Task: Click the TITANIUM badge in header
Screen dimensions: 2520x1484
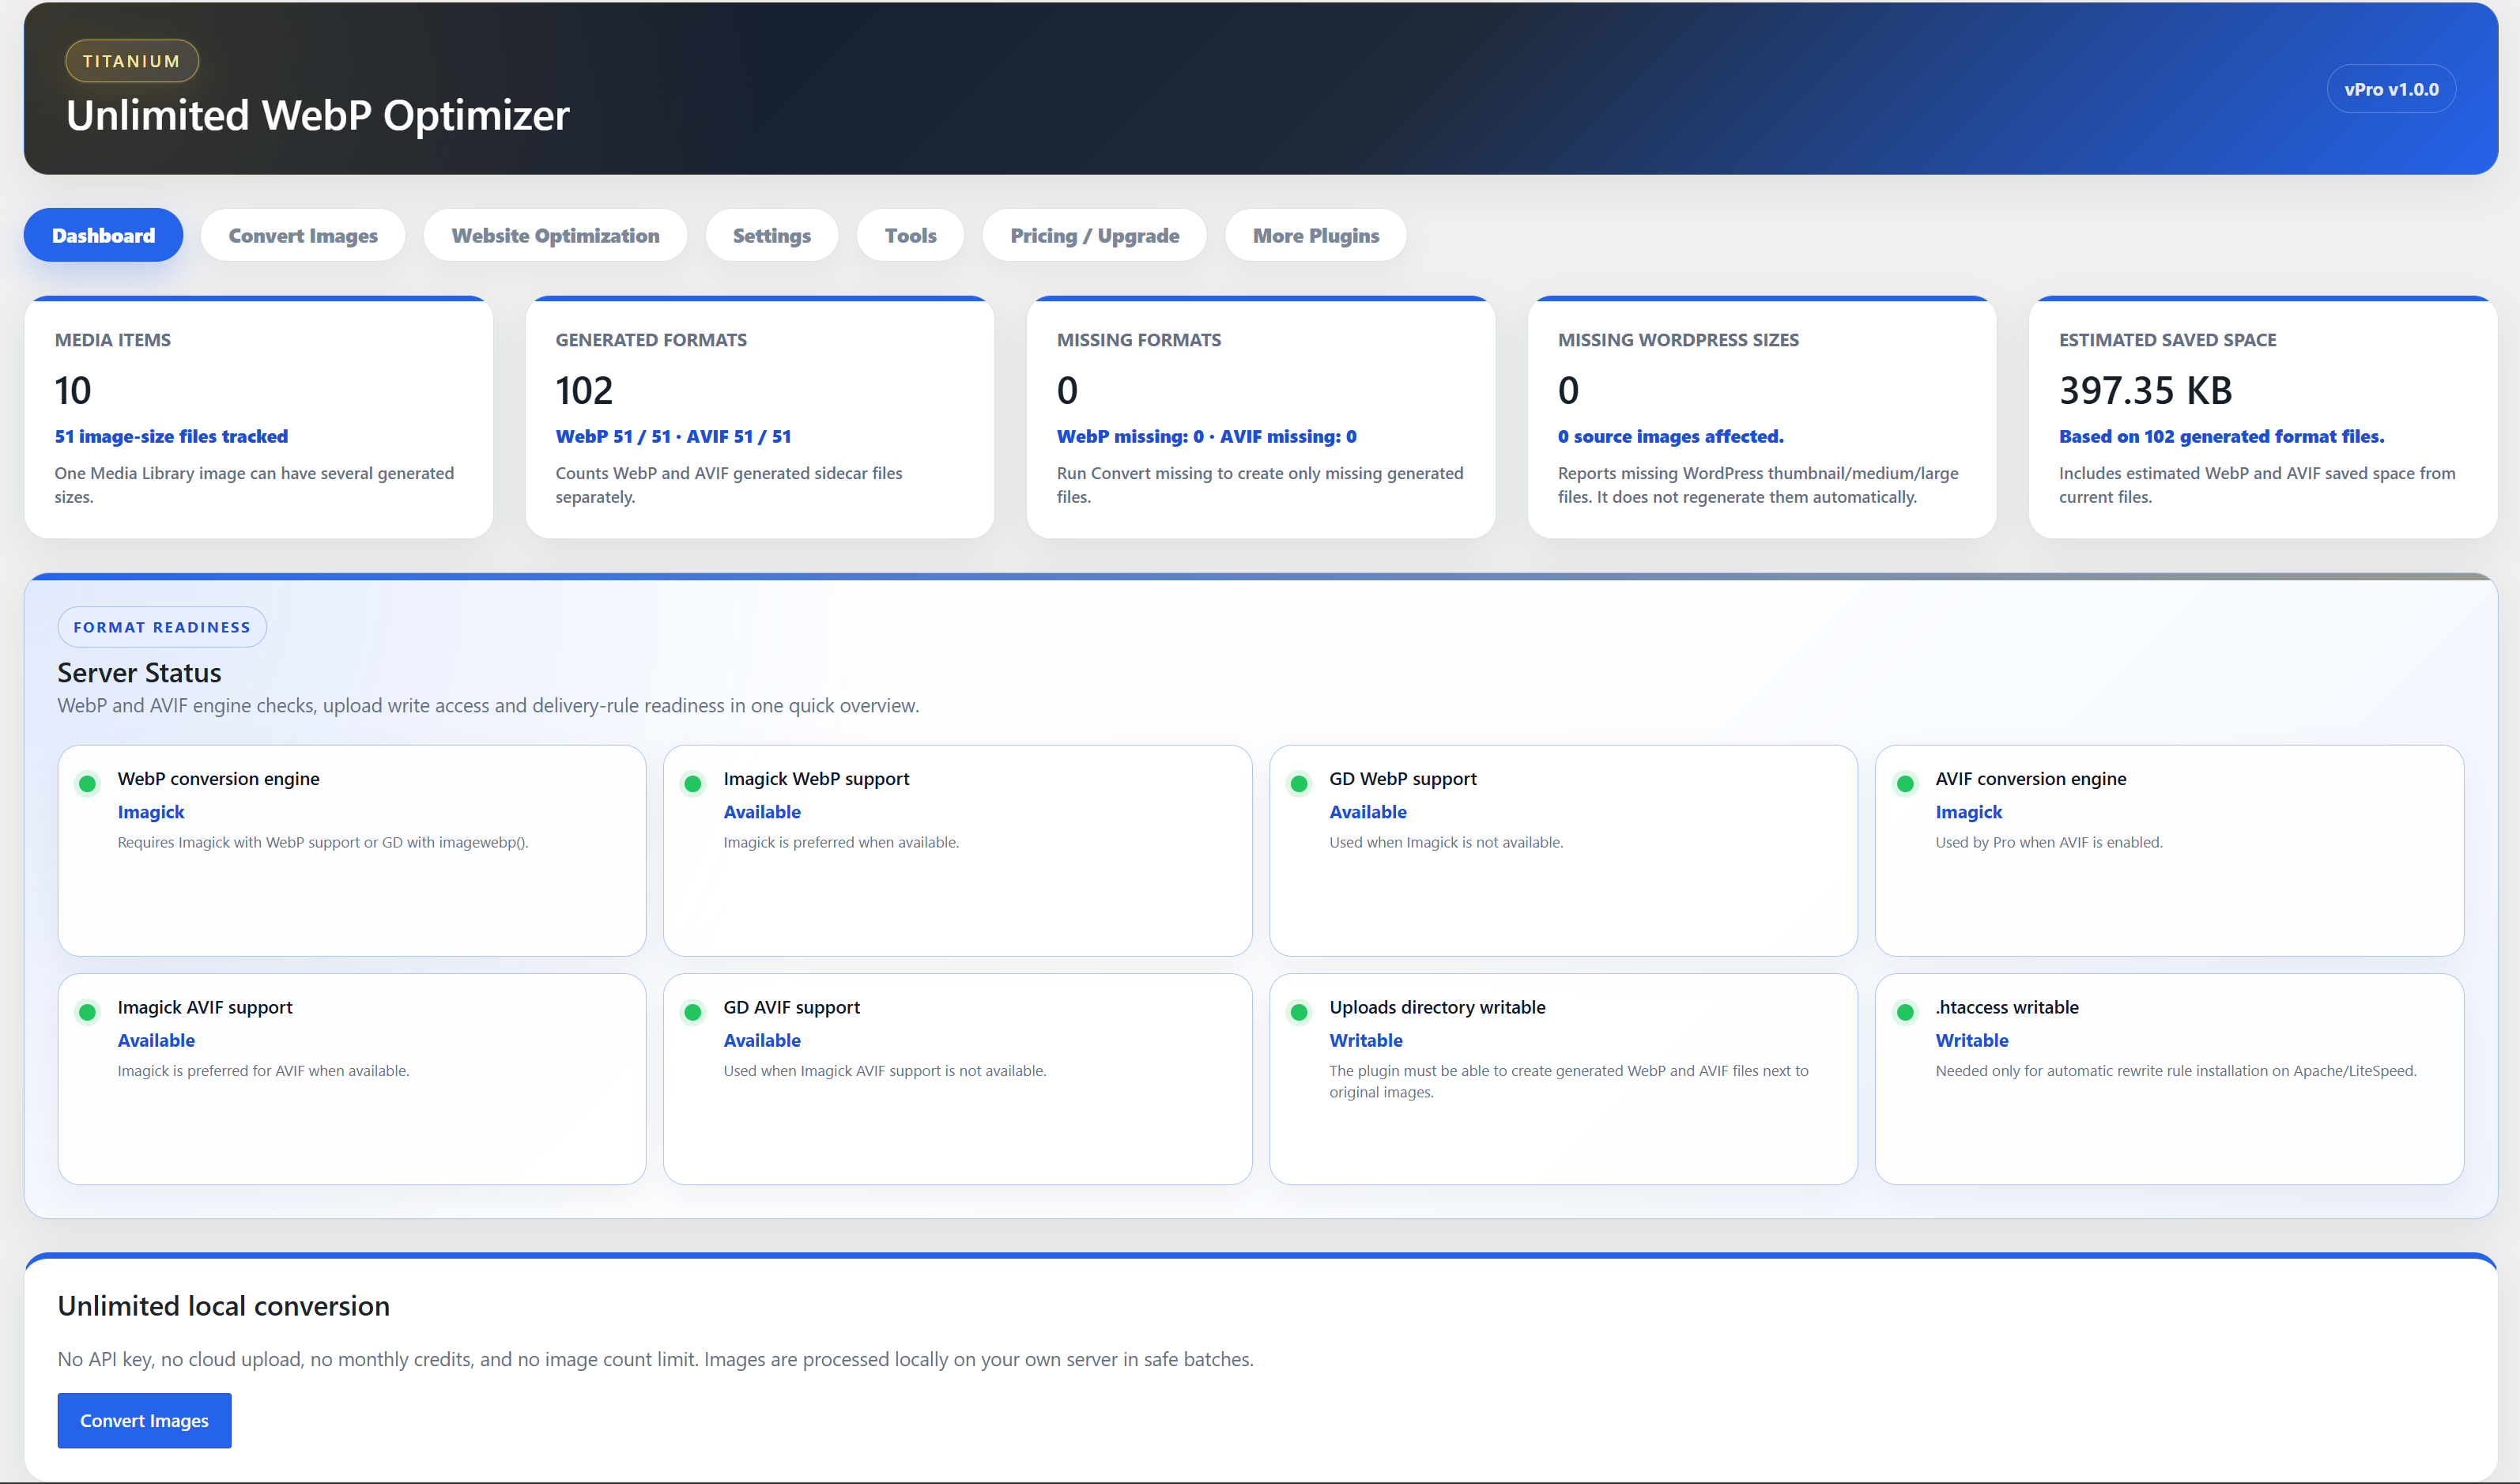Action: [x=132, y=61]
